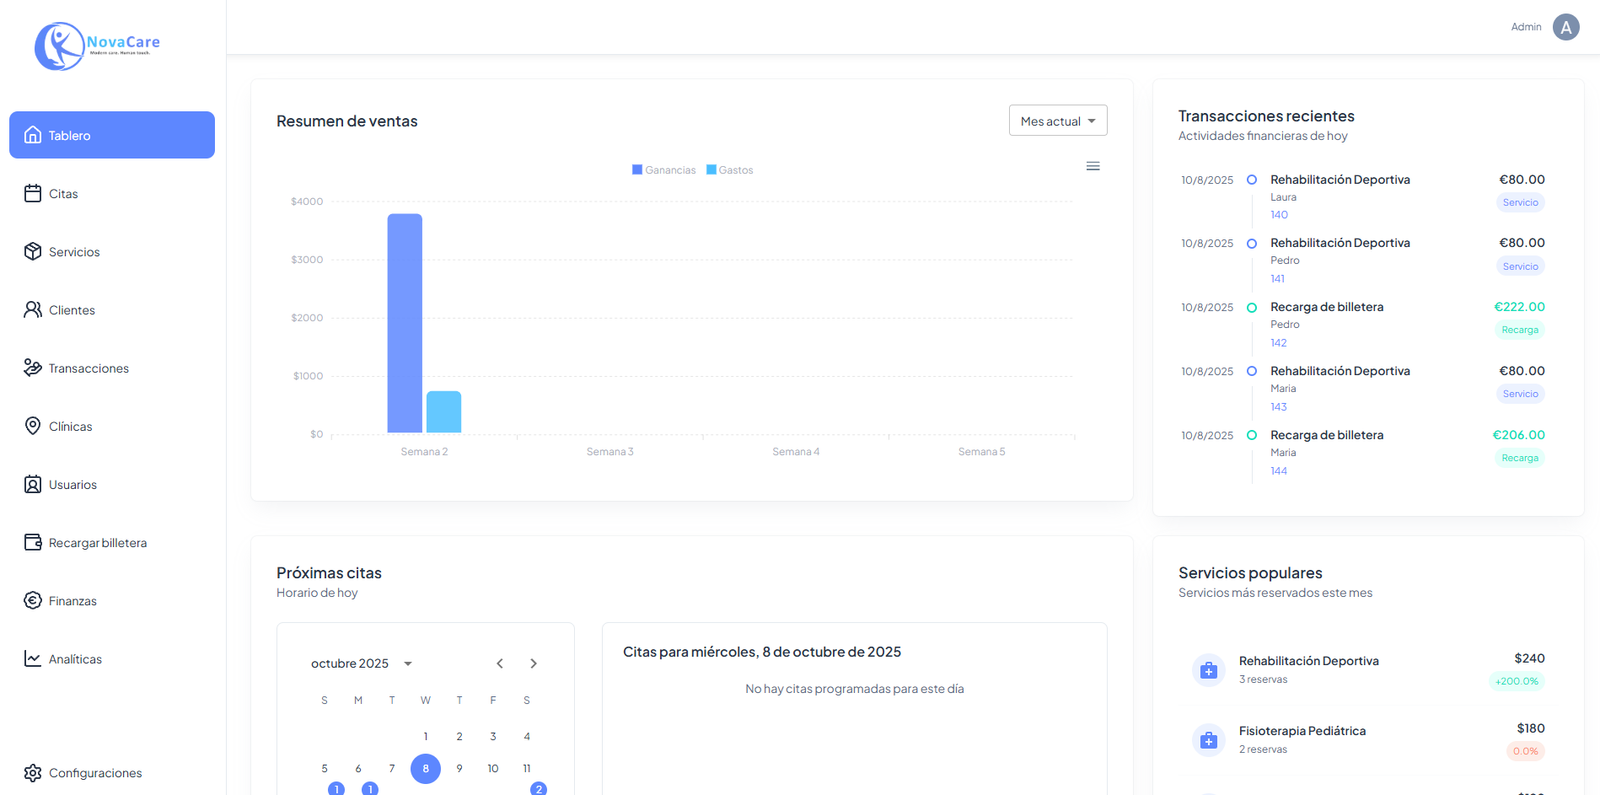This screenshot has width=1600, height=795.
Task: Open Configuraciones gear icon
Action: tap(33, 773)
